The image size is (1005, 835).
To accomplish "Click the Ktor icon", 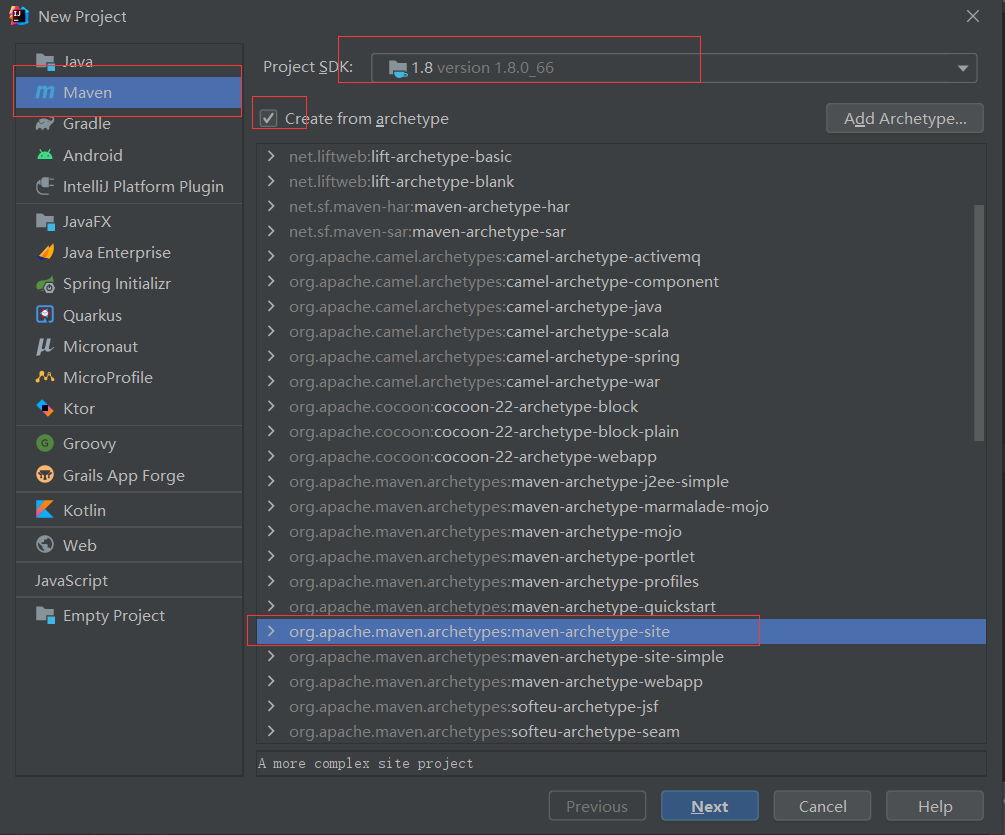I will (x=45, y=408).
